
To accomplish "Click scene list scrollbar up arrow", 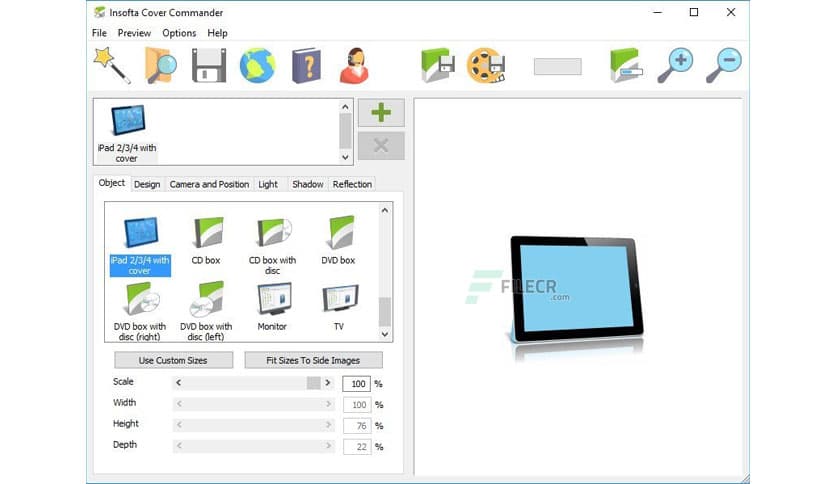I will click(345, 107).
